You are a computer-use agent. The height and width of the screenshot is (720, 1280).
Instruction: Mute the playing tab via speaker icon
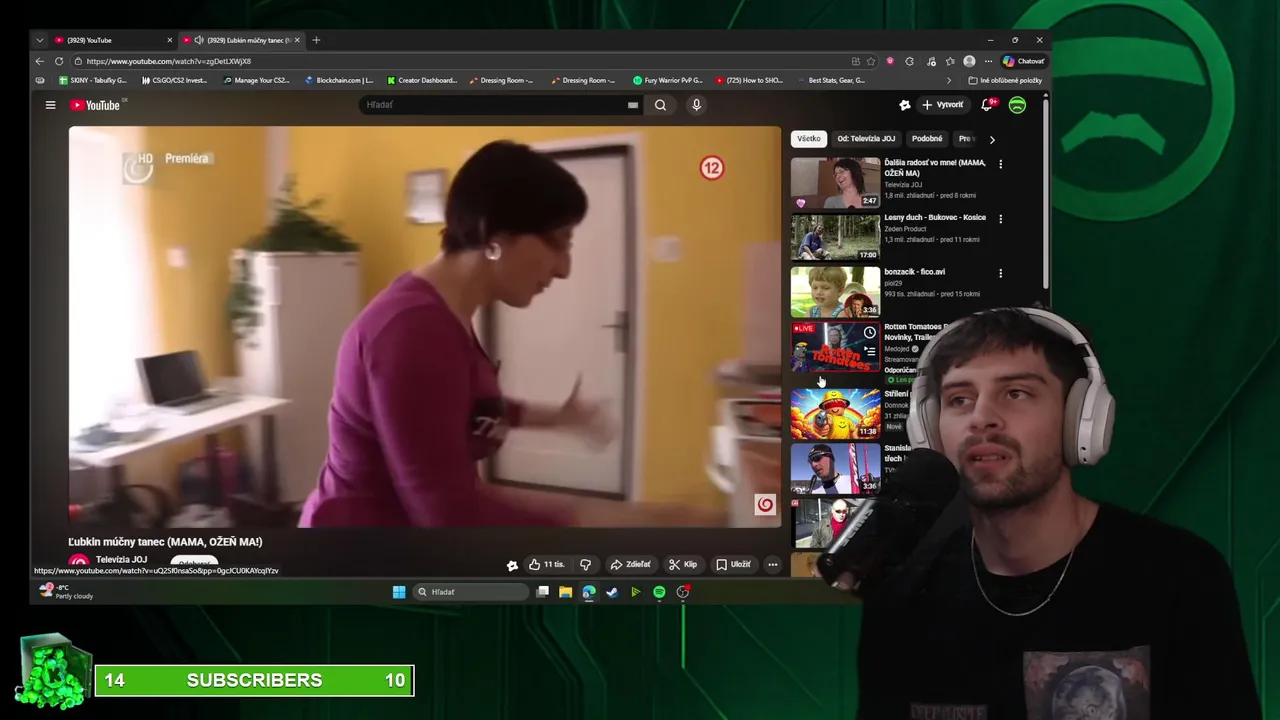(x=198, y=40)
